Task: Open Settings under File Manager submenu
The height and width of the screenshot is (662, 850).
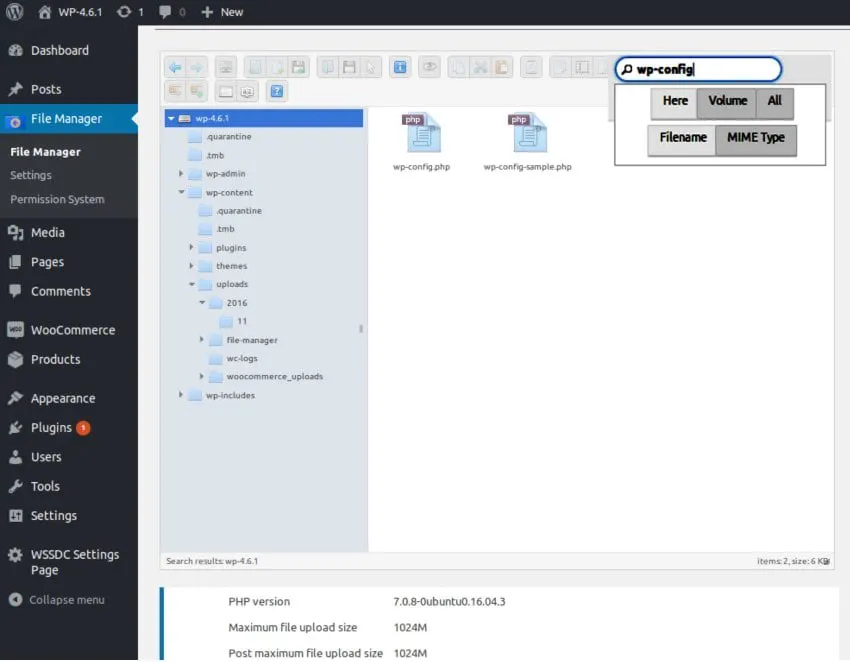Action: point(31,175)
